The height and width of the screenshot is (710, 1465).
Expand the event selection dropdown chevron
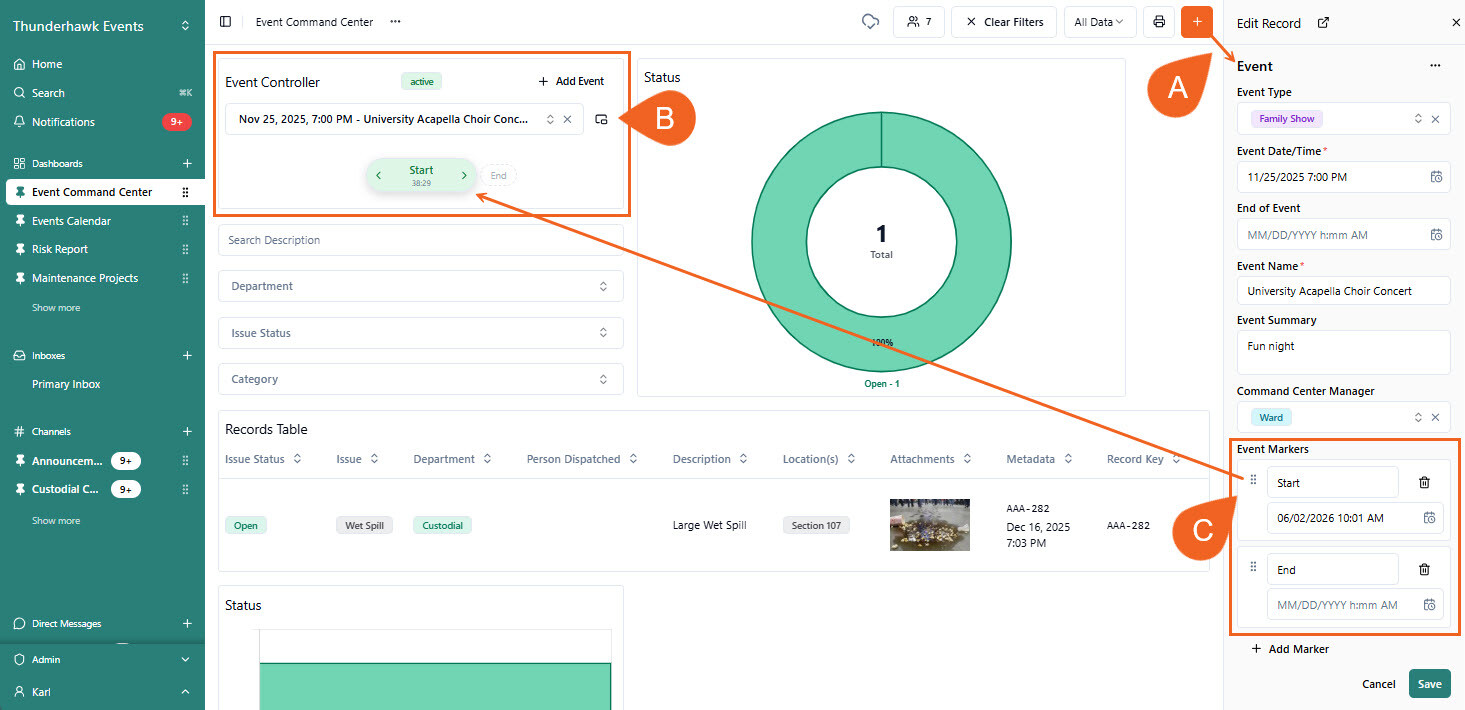click(549, 119)
